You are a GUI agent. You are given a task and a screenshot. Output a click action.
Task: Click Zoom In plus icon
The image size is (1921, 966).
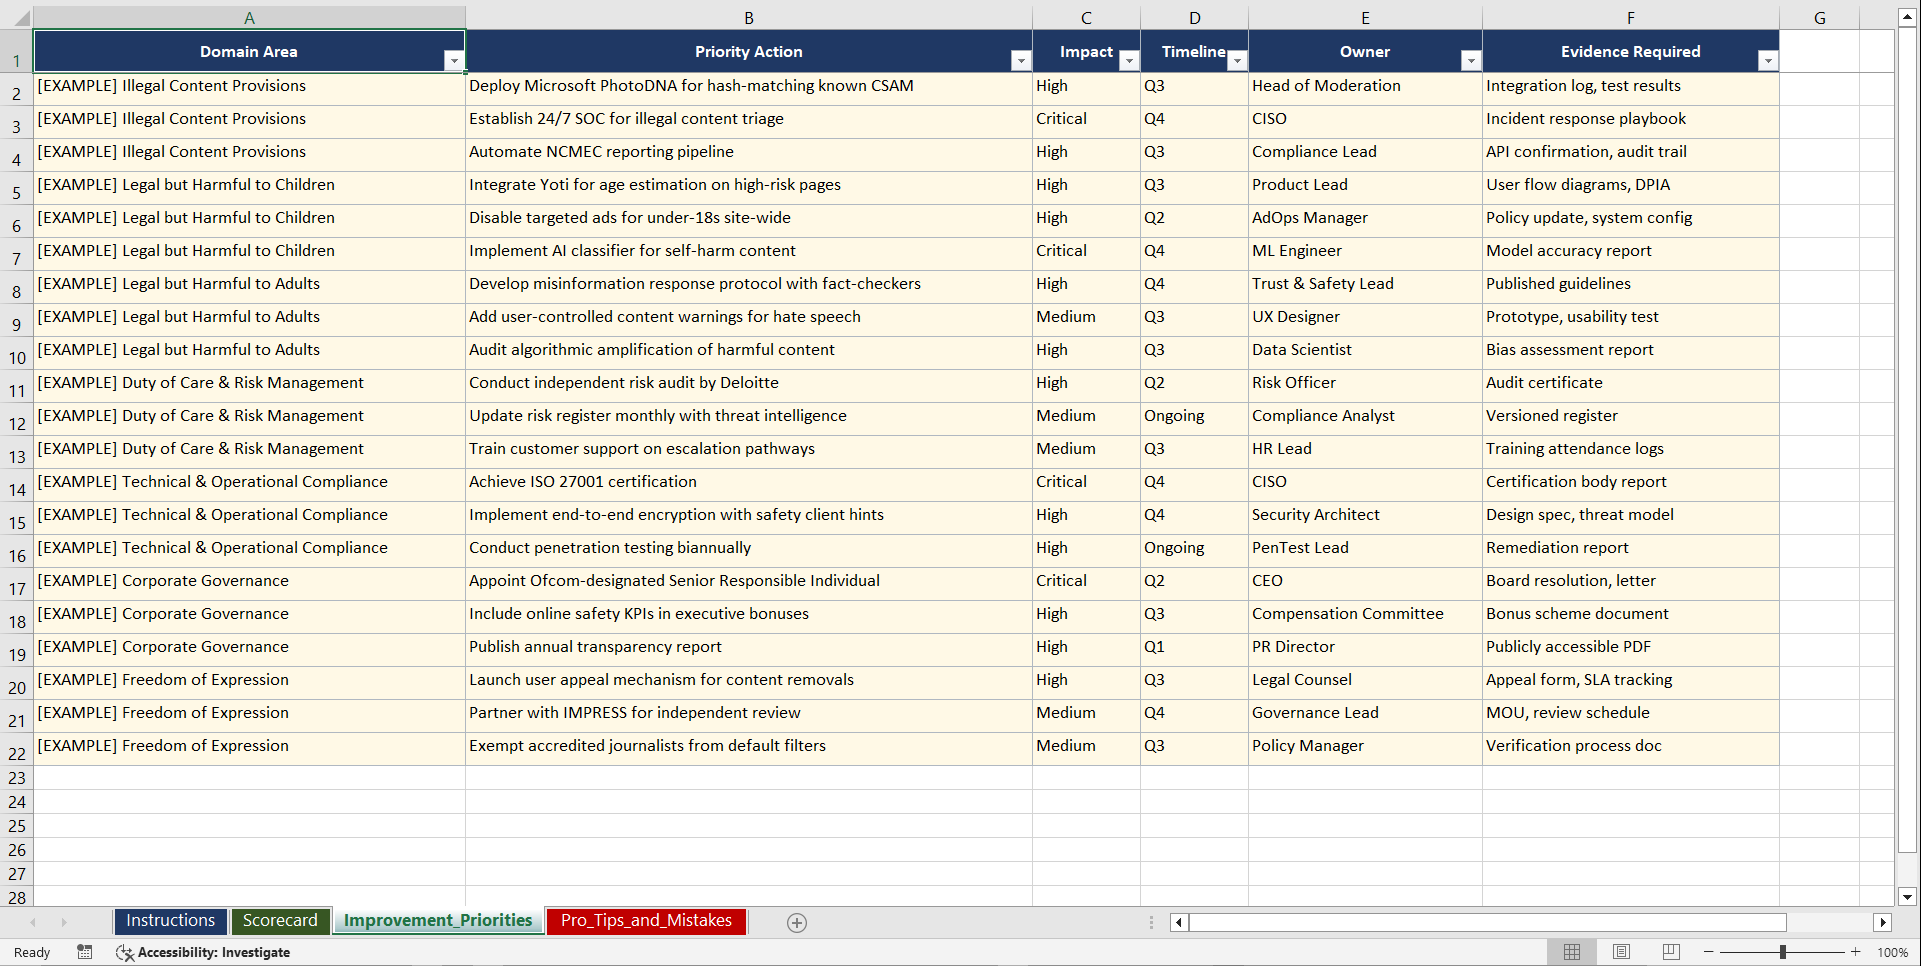[1855, 952]
